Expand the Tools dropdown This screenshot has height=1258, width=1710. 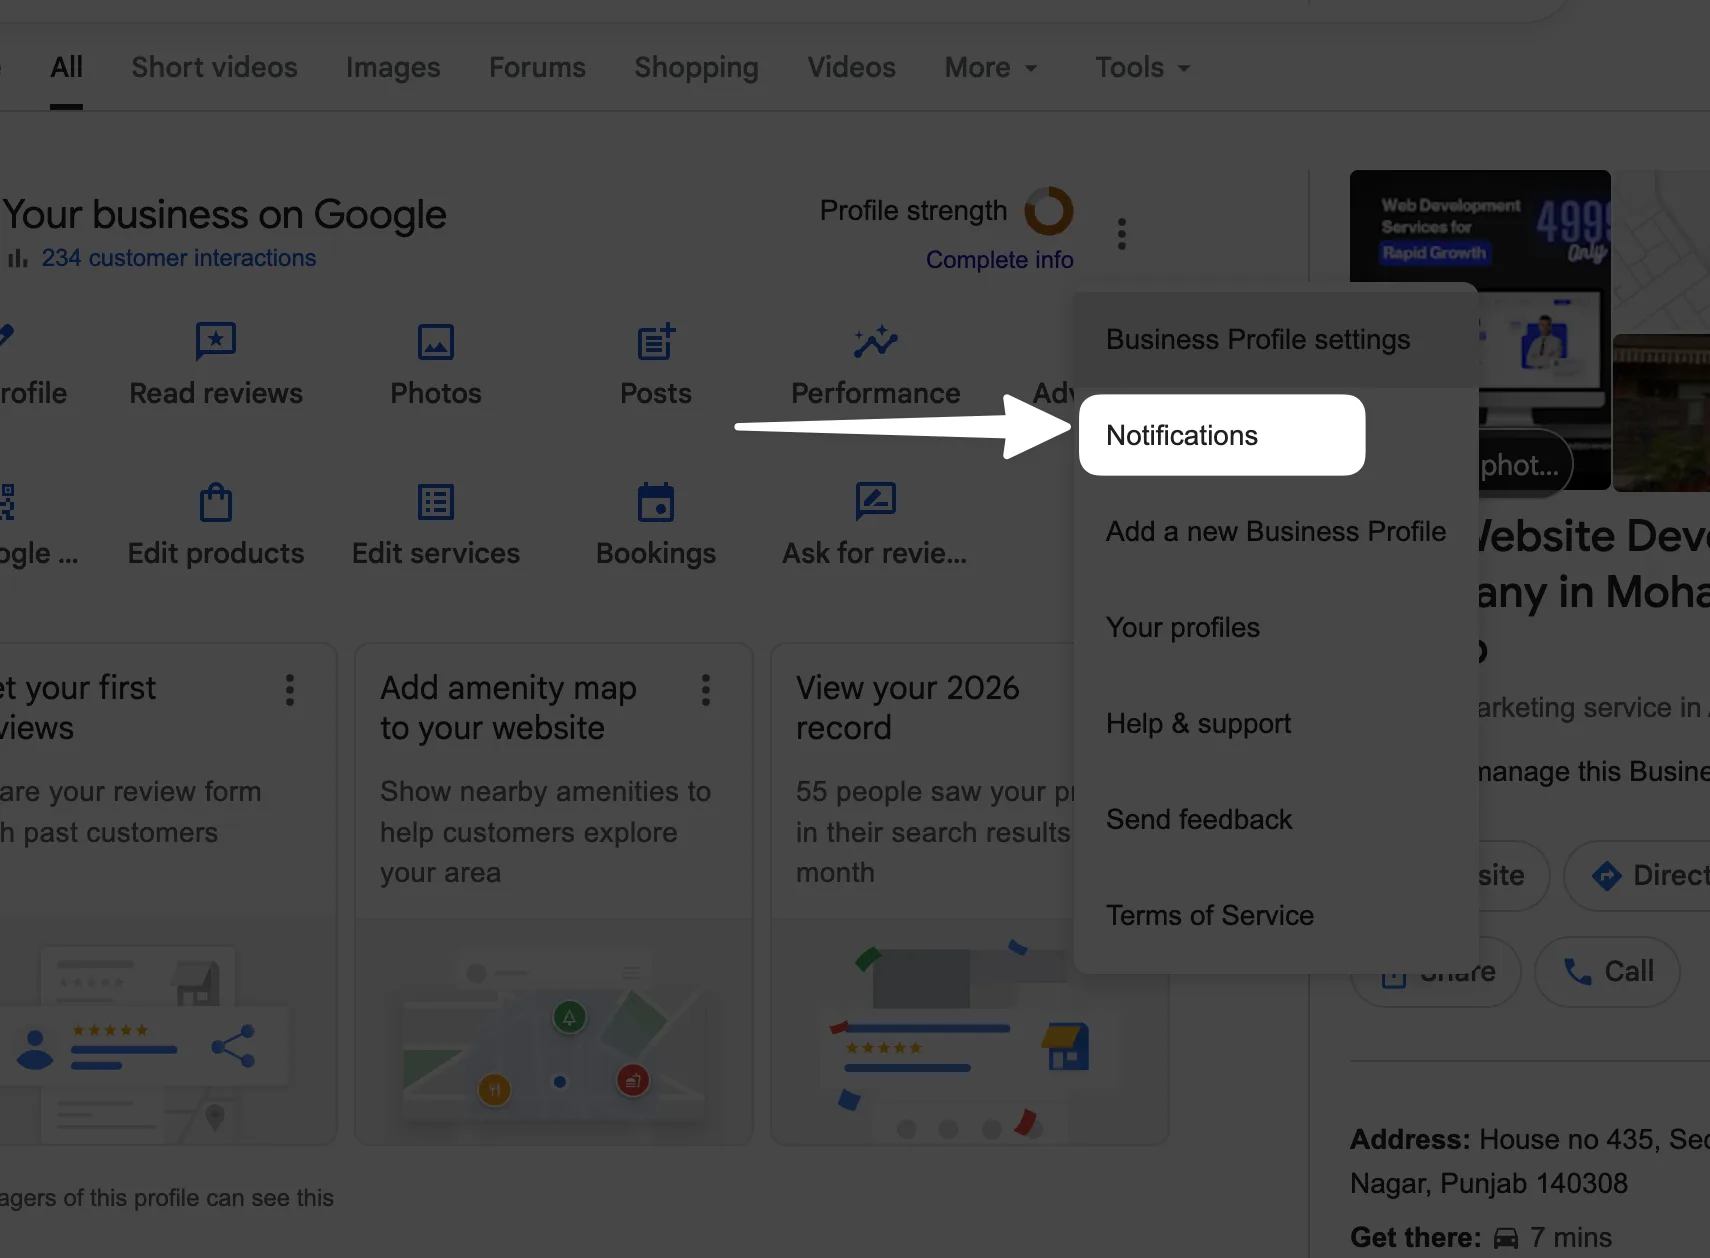[1142, 67]
